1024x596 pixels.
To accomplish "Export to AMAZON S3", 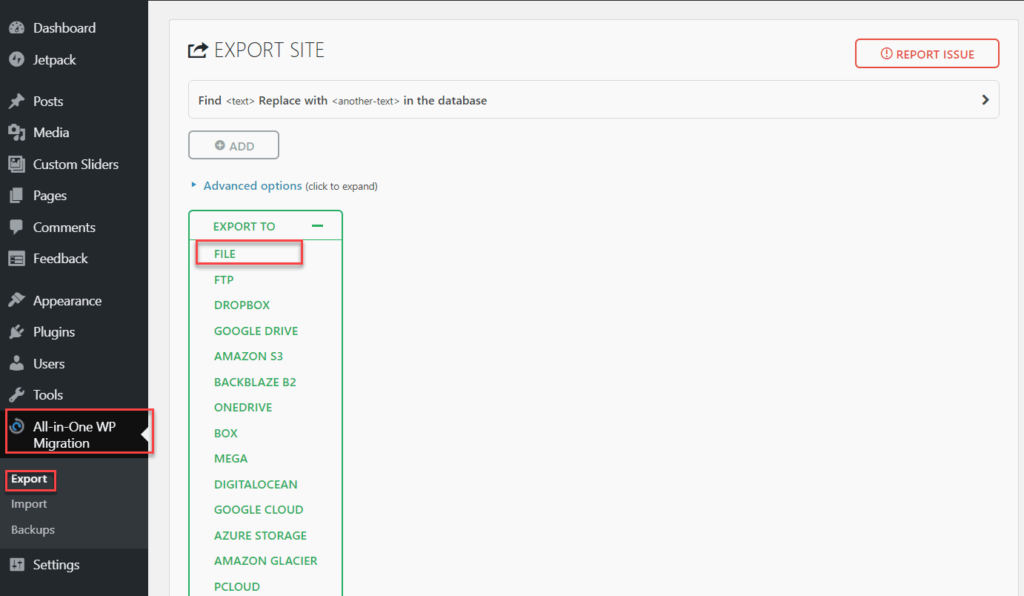I will click(x=248, y=356).
